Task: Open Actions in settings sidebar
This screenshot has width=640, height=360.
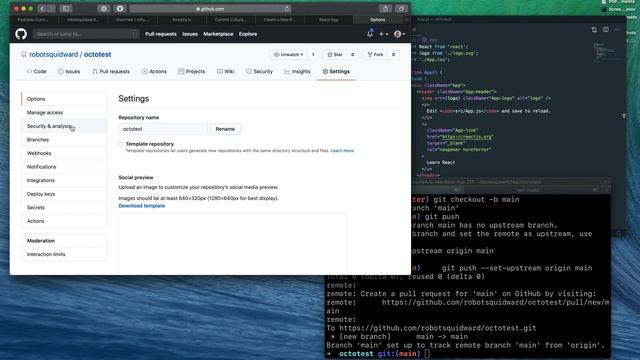Action: pos(64,221)
